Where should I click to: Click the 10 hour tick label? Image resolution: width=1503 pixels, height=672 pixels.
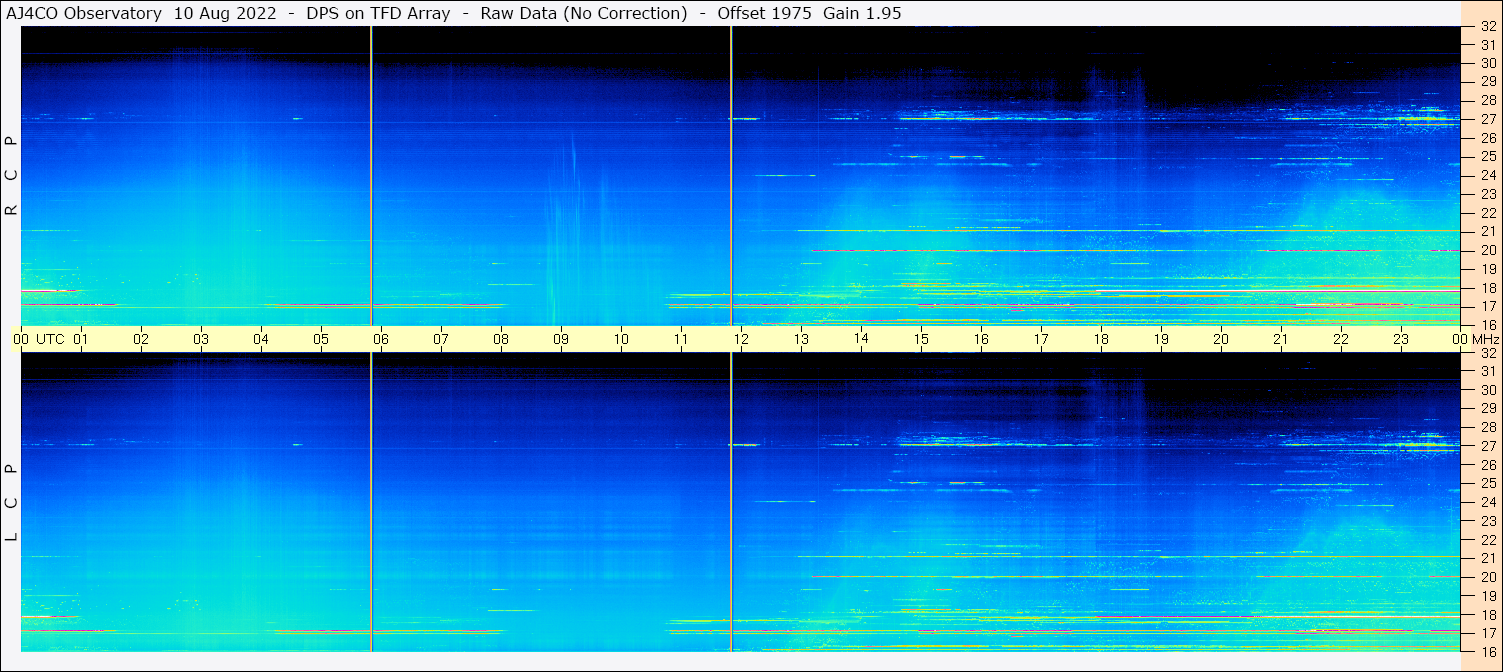[x=621, y=339]
